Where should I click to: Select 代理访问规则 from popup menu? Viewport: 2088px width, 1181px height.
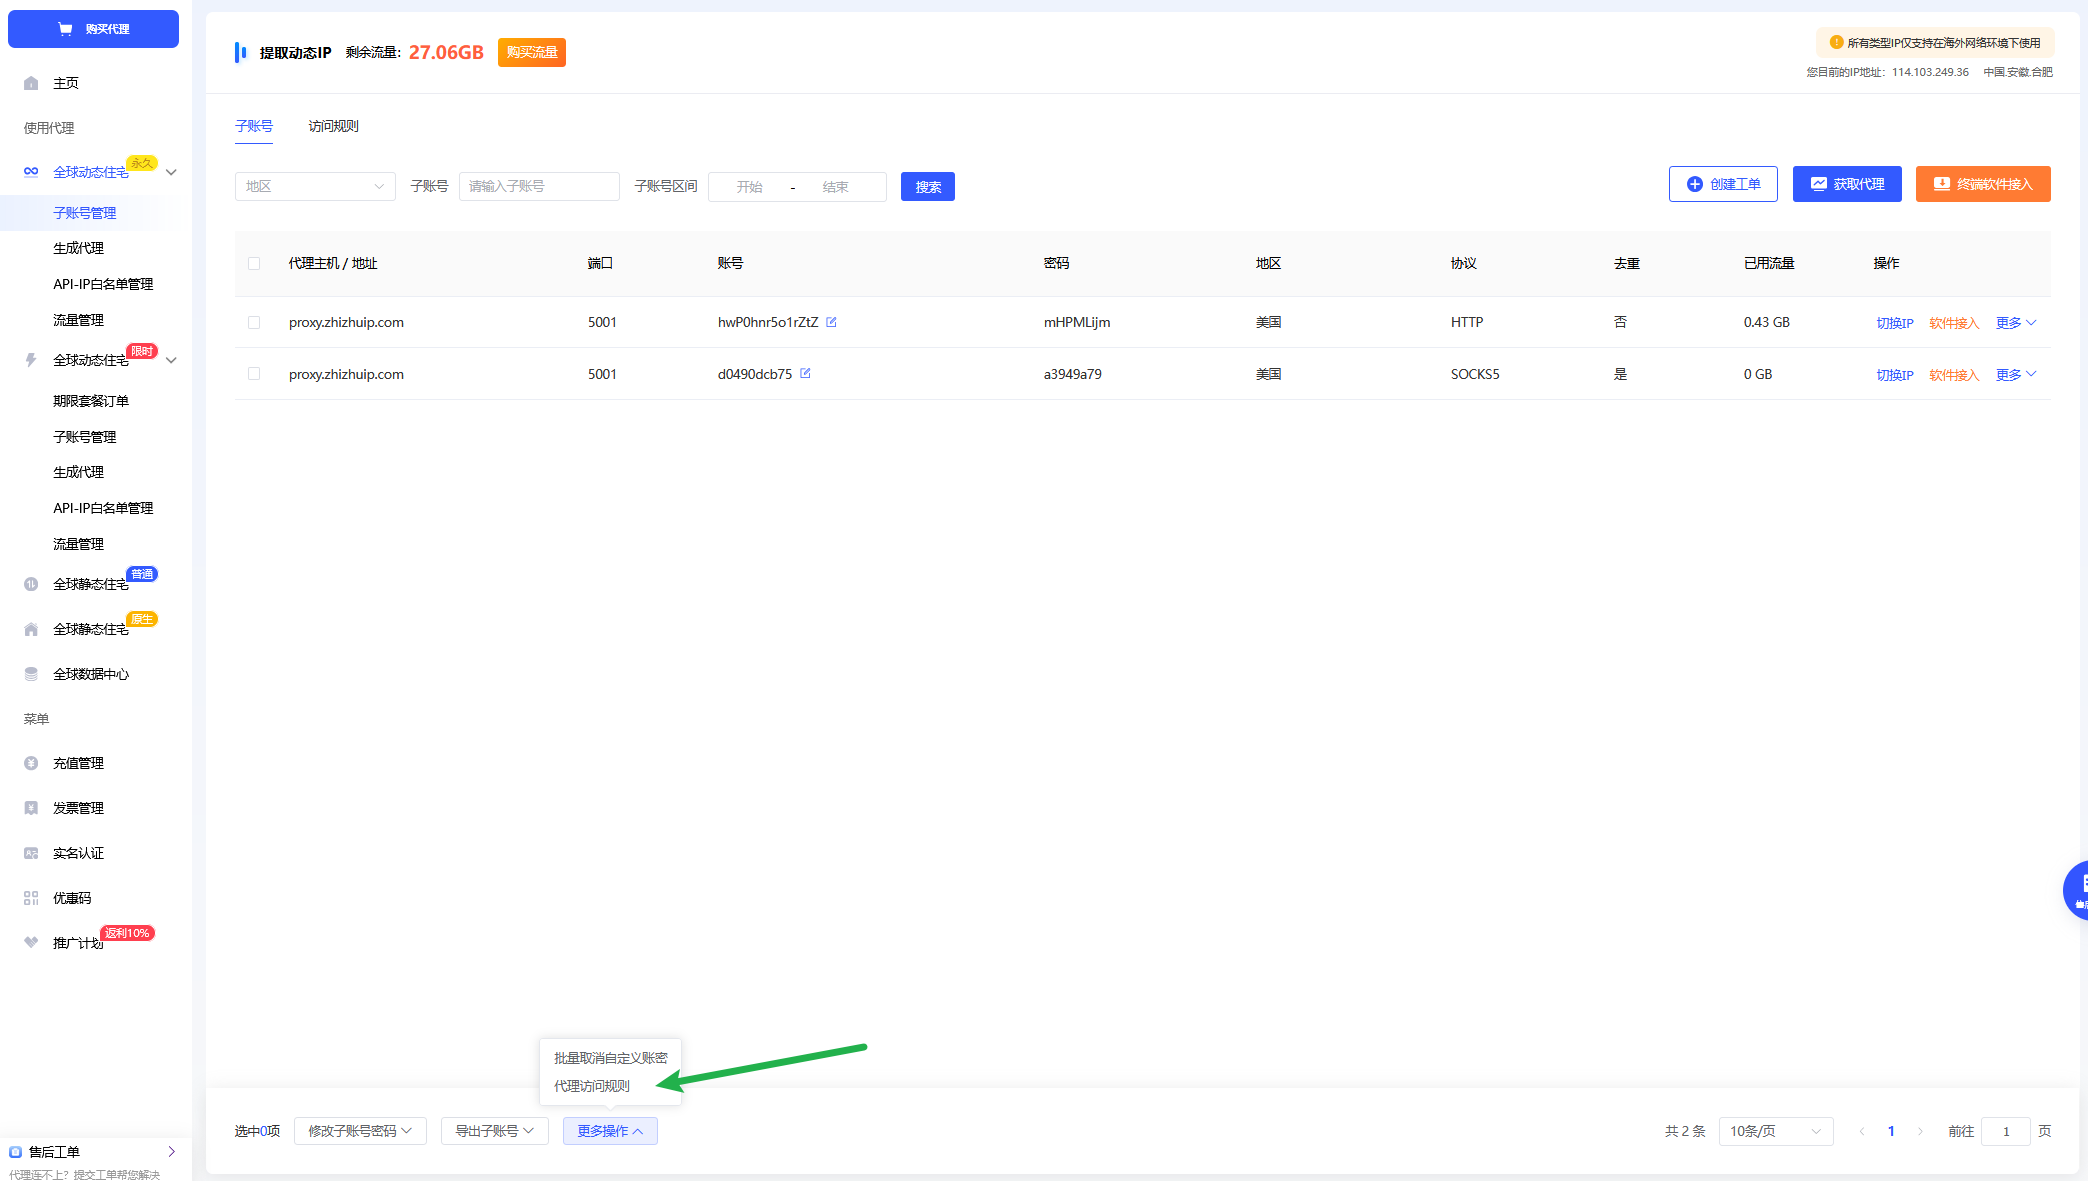tap(592, 1086)
